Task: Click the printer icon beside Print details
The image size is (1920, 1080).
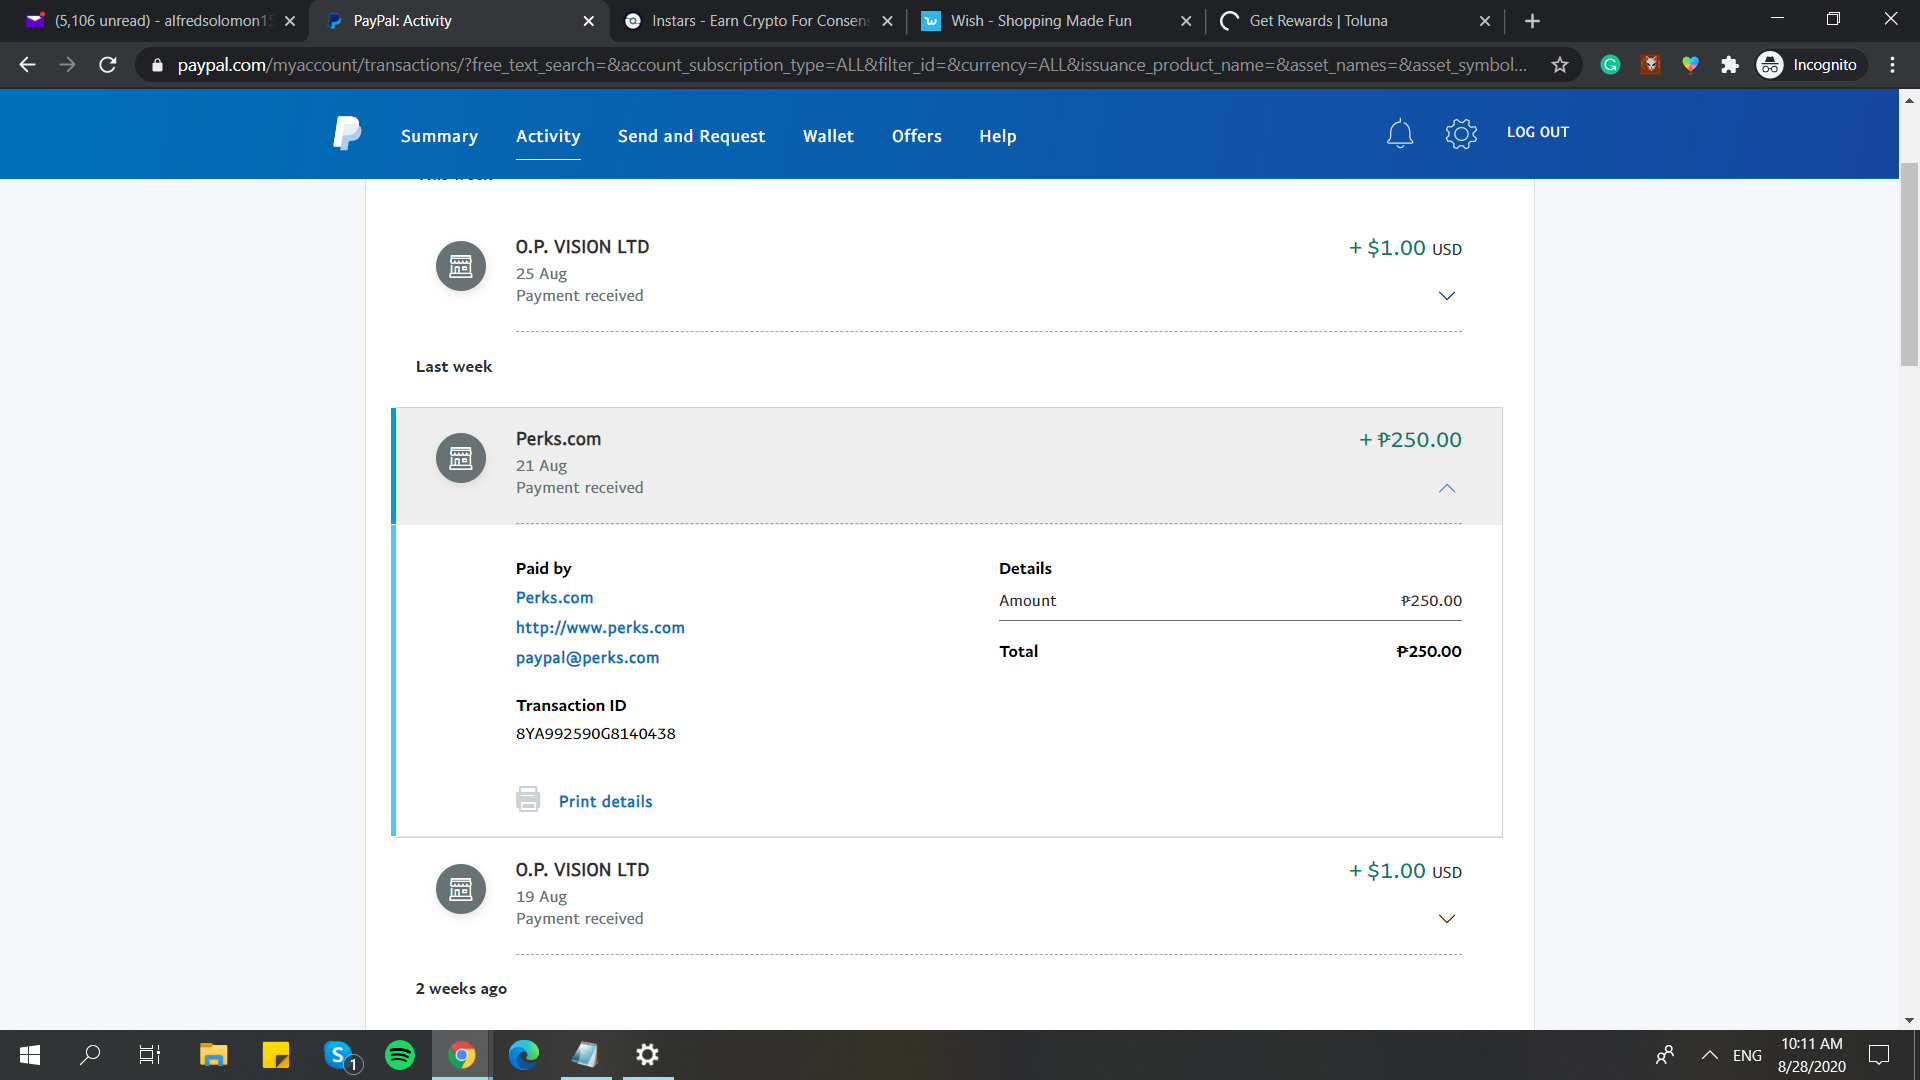Action: coord(528,799)
